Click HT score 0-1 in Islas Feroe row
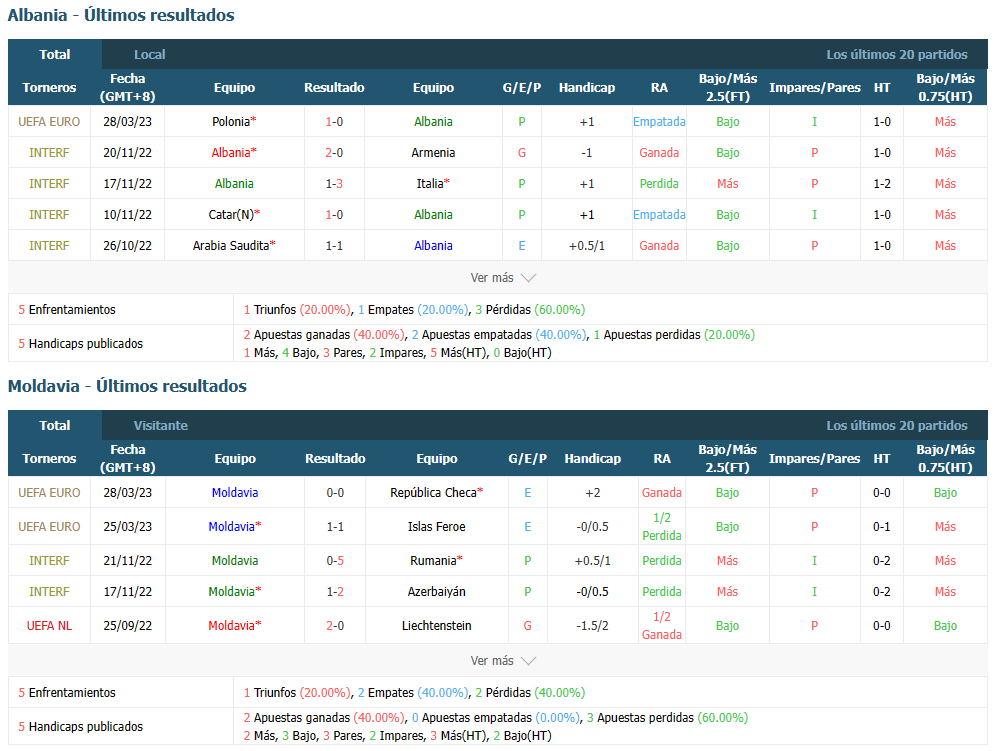The width and height of the screenshot is (996, 751). pyautogui.click(x=882, y=527)
